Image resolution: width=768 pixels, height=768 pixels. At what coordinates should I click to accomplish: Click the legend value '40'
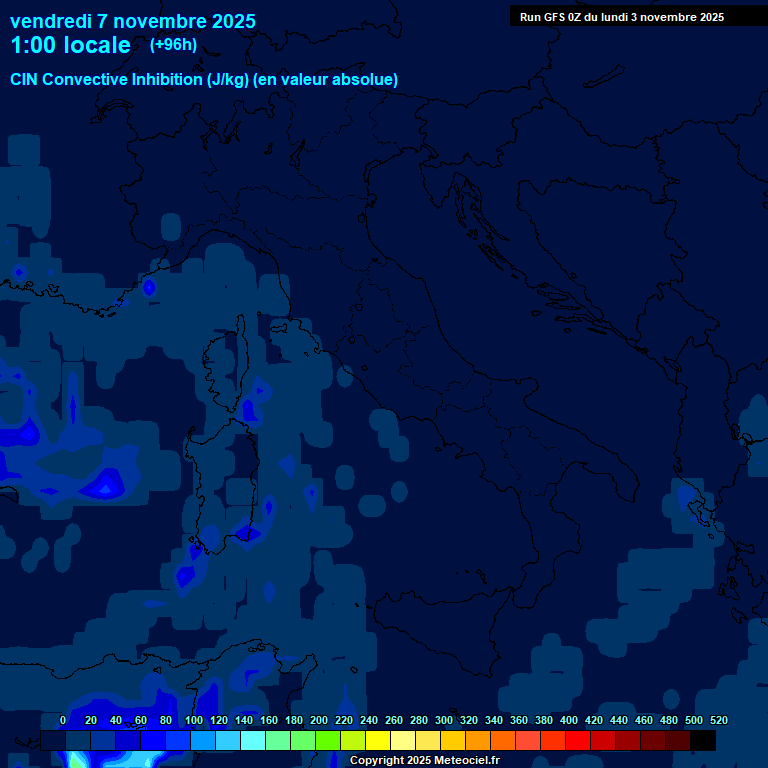pos(116,720)
